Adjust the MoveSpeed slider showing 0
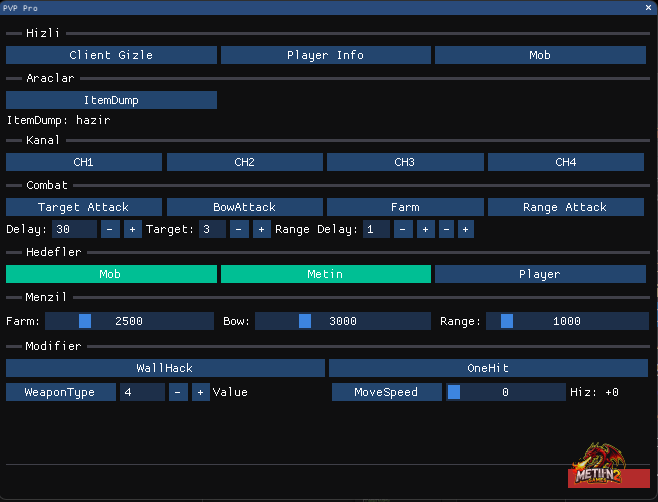Image resolution: width=658 pixels, height=502 pixels. [x=506, y=392]
